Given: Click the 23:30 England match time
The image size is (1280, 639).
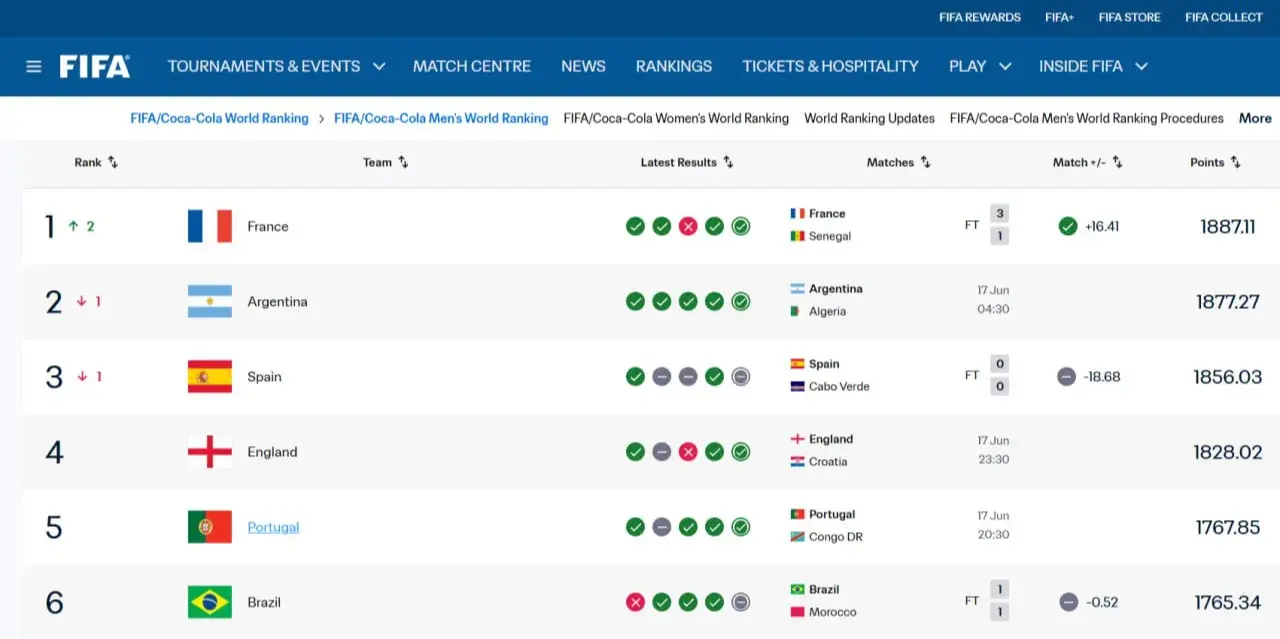Looking at the screenshot, I should [993, 460].
